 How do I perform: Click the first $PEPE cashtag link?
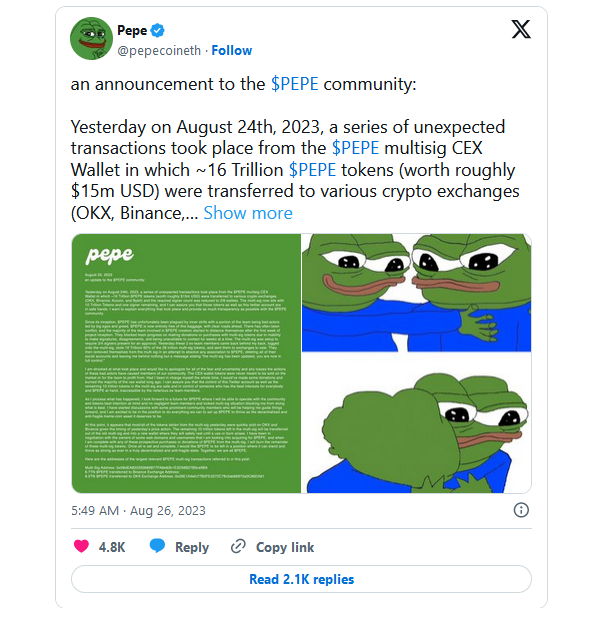[296, 85]
